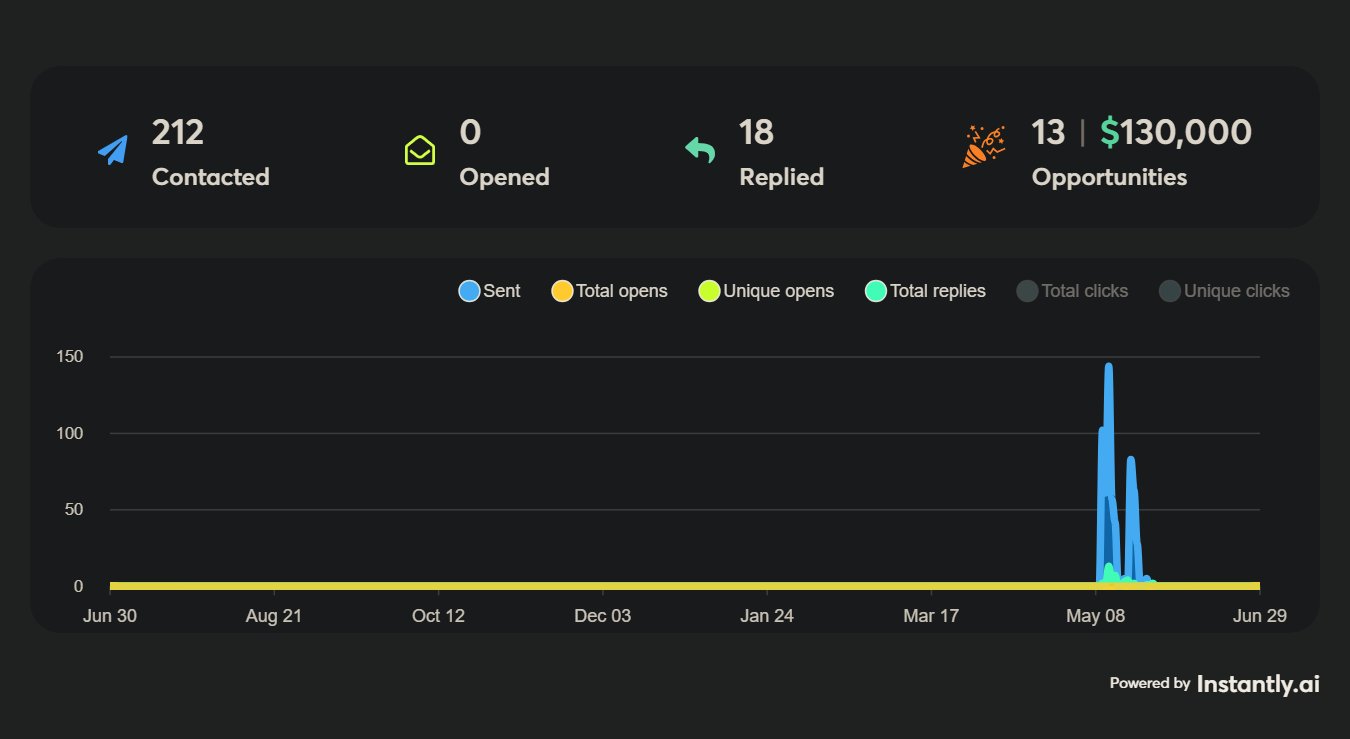Click the Opened label
The height and width of the screenshot is (739, 1350).
505,177
